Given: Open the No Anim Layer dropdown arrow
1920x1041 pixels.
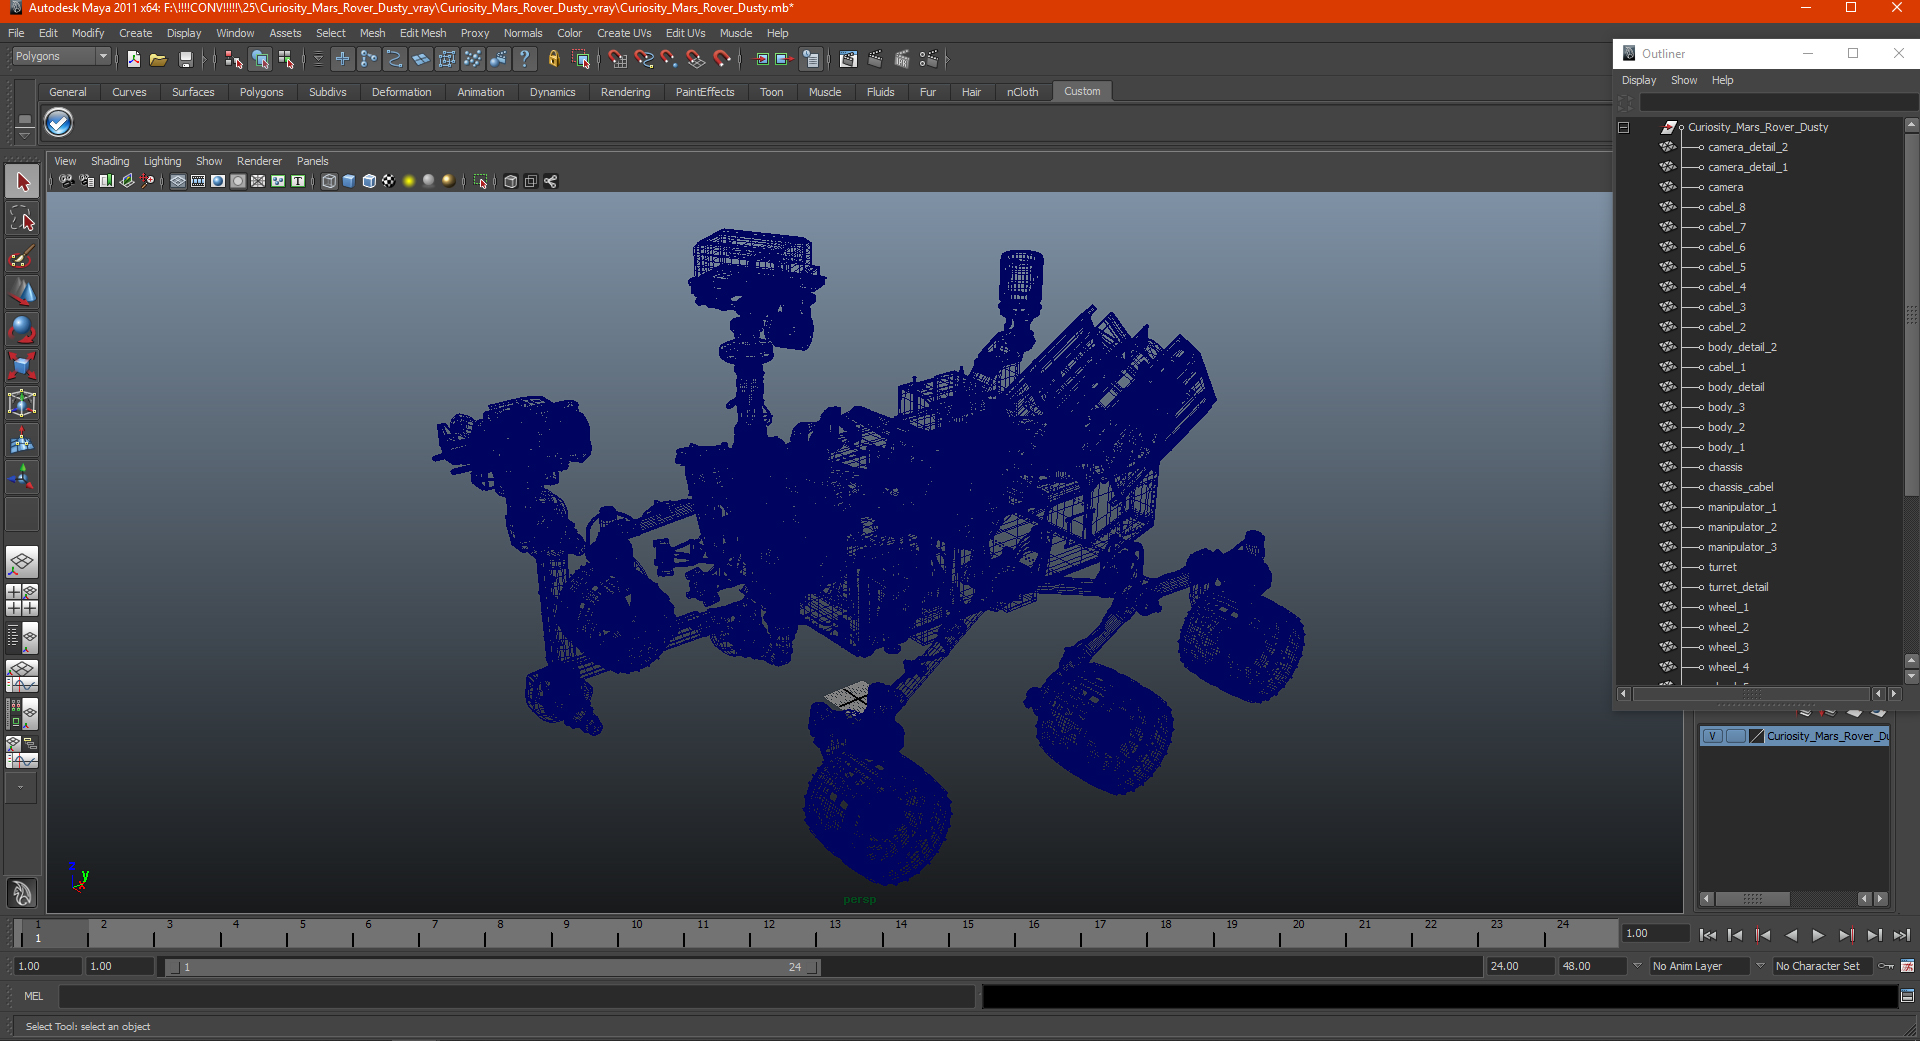Looking at the screenshot, I should 1637,966.
